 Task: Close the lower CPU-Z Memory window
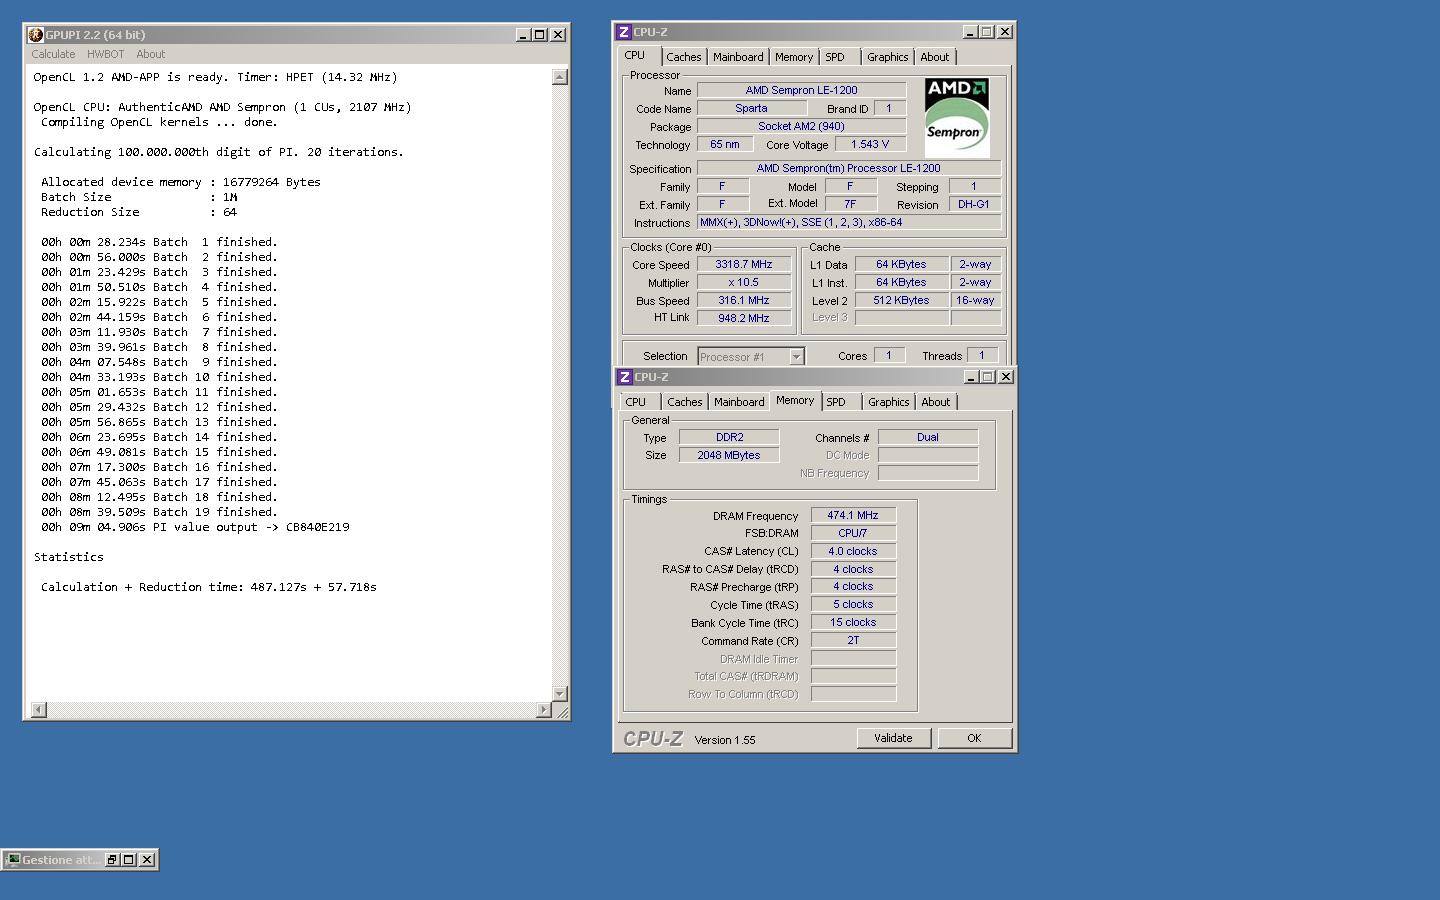pos(1006,377)
